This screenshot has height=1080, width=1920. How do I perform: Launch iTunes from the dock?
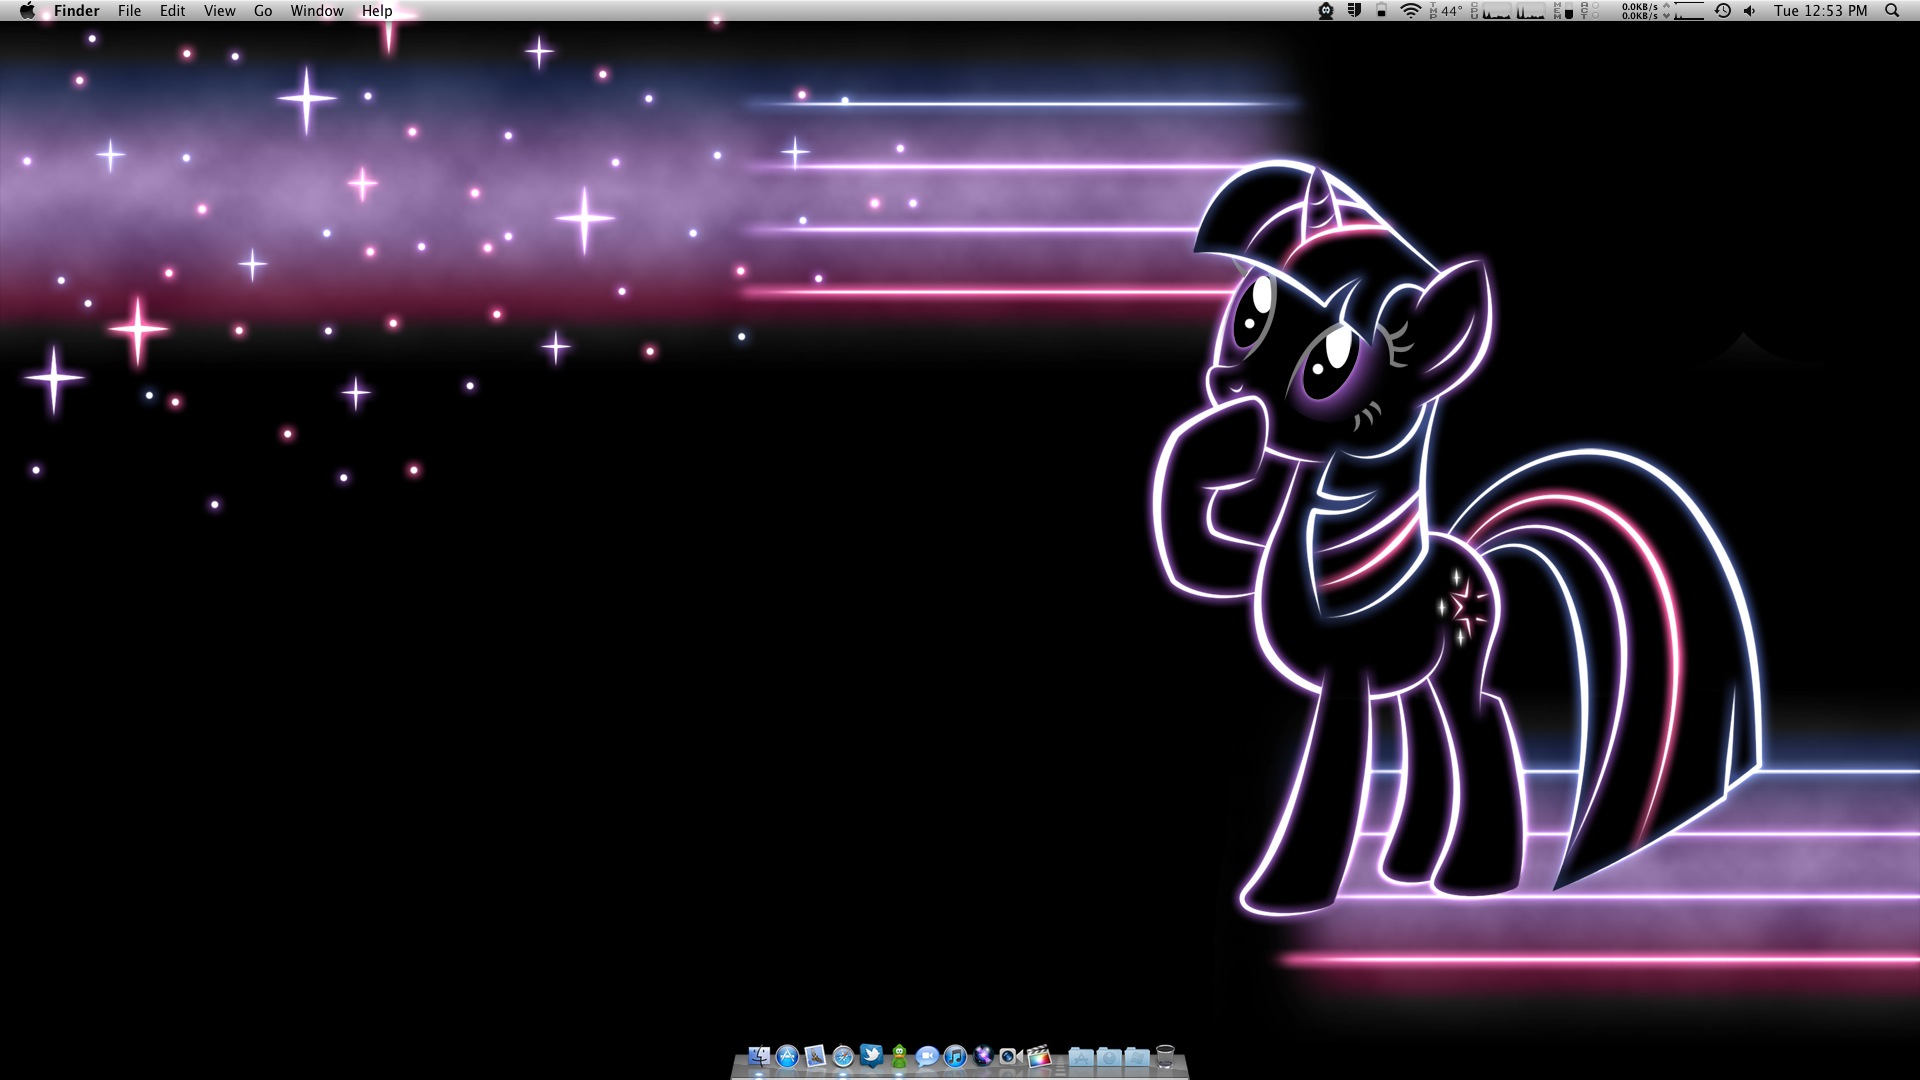pyautogui.click(x=955, y=1056)
